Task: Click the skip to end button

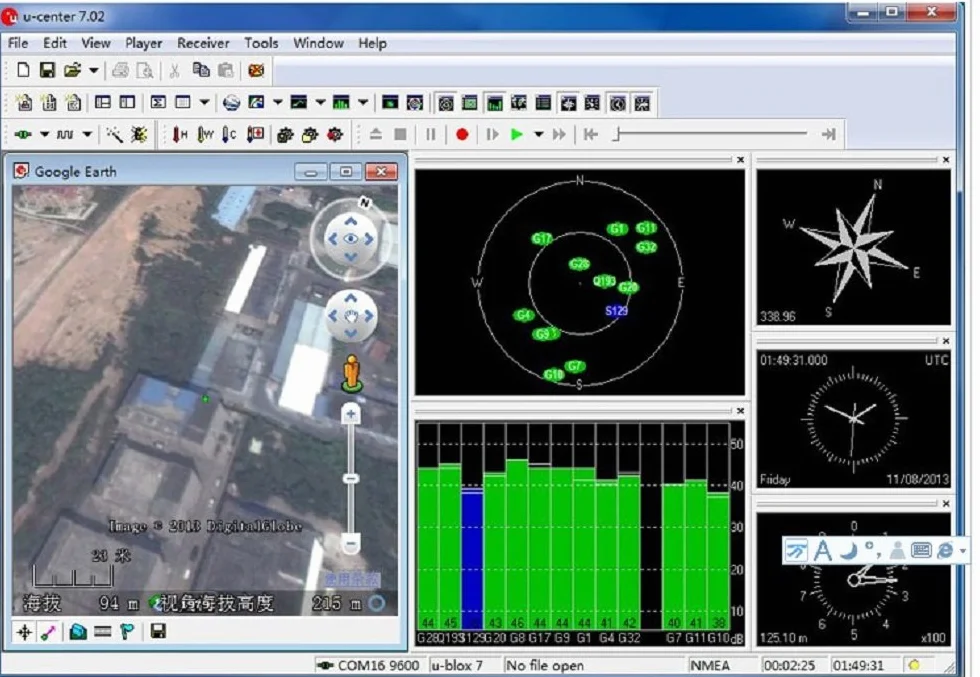Action: pyautogui.click(x=829, y=134)
